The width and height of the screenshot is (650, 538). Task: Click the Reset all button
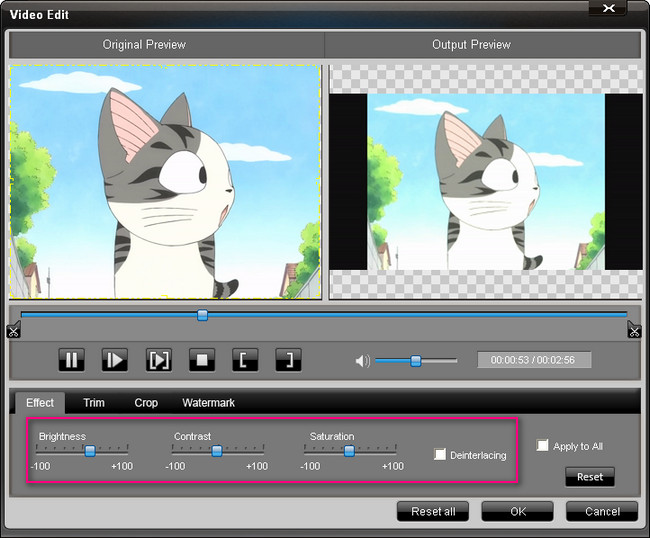coord(433,511)
